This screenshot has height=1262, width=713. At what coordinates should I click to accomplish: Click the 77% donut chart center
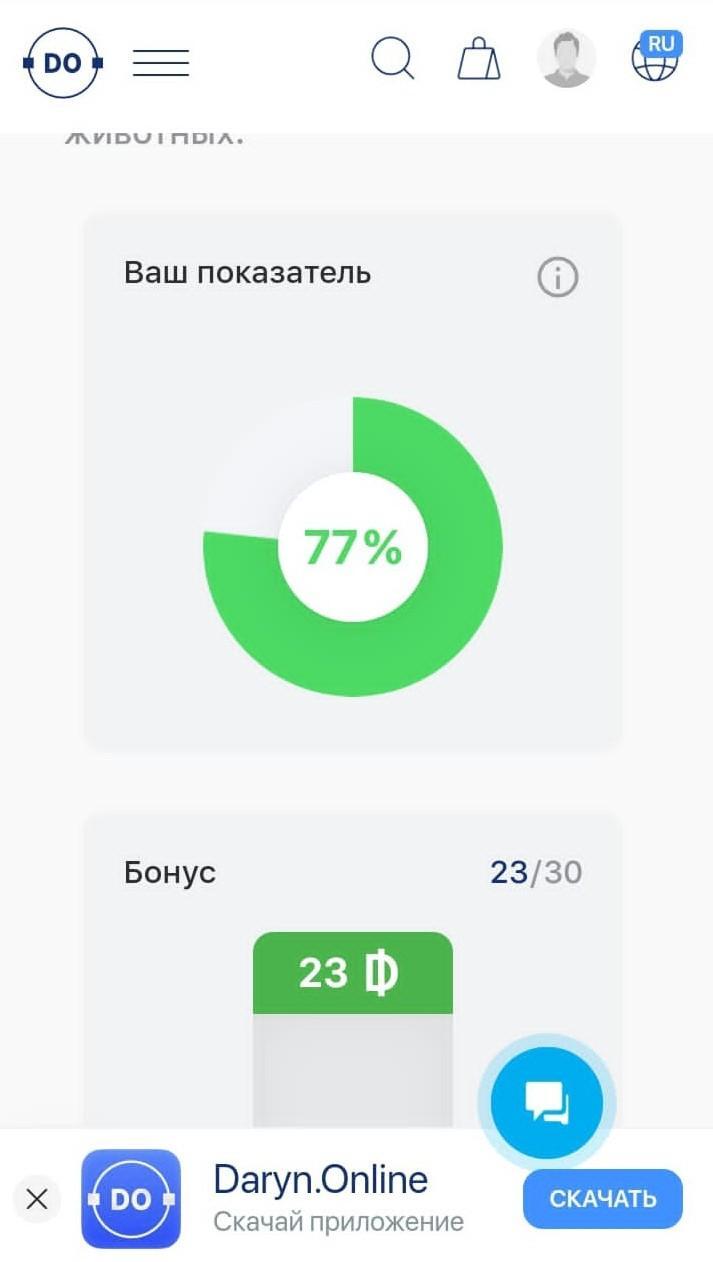coord(353,547)
